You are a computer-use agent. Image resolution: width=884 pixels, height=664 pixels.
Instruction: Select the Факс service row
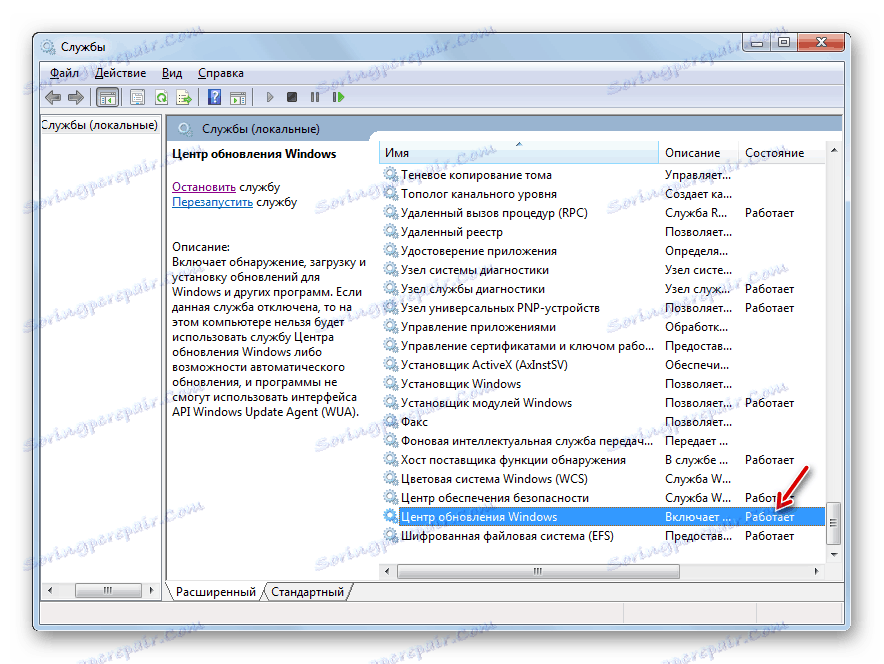[x=603, y=422]
